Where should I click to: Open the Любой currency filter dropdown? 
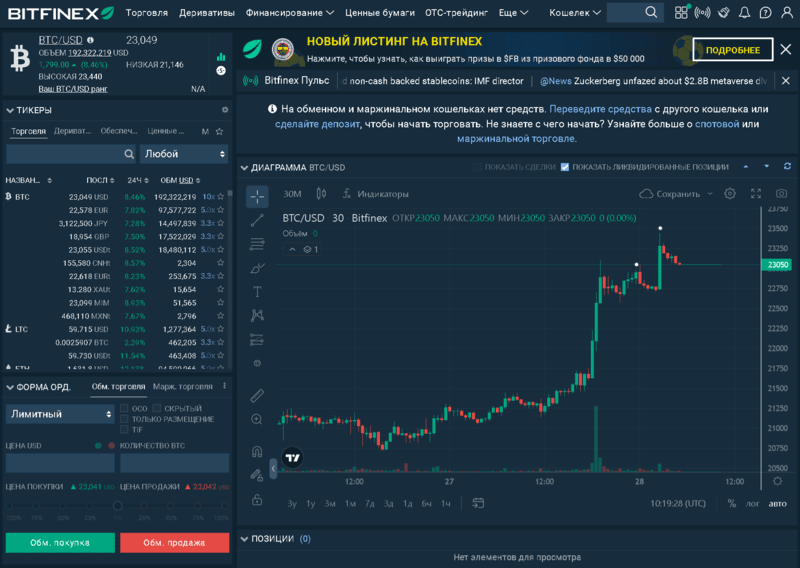pyautogui.click(x=184, y=154)
